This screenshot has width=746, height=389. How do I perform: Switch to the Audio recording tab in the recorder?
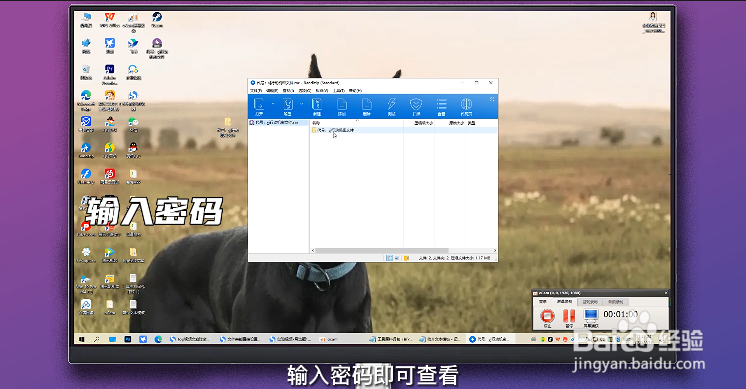616,301
